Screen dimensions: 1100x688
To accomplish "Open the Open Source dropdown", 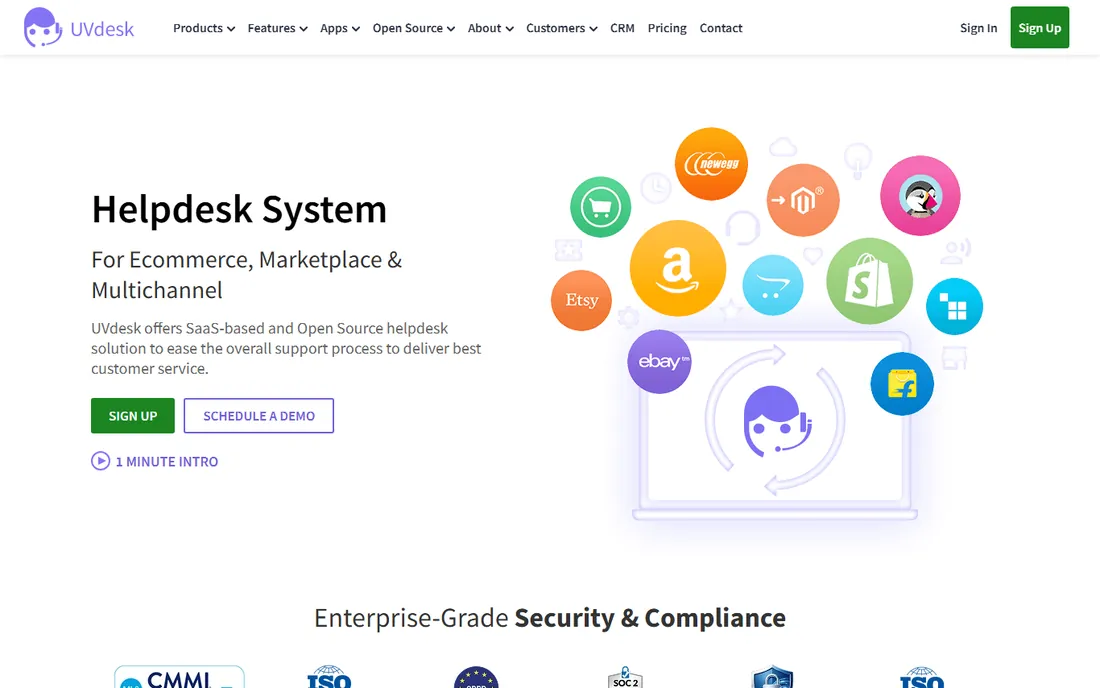I will point(413,28).
